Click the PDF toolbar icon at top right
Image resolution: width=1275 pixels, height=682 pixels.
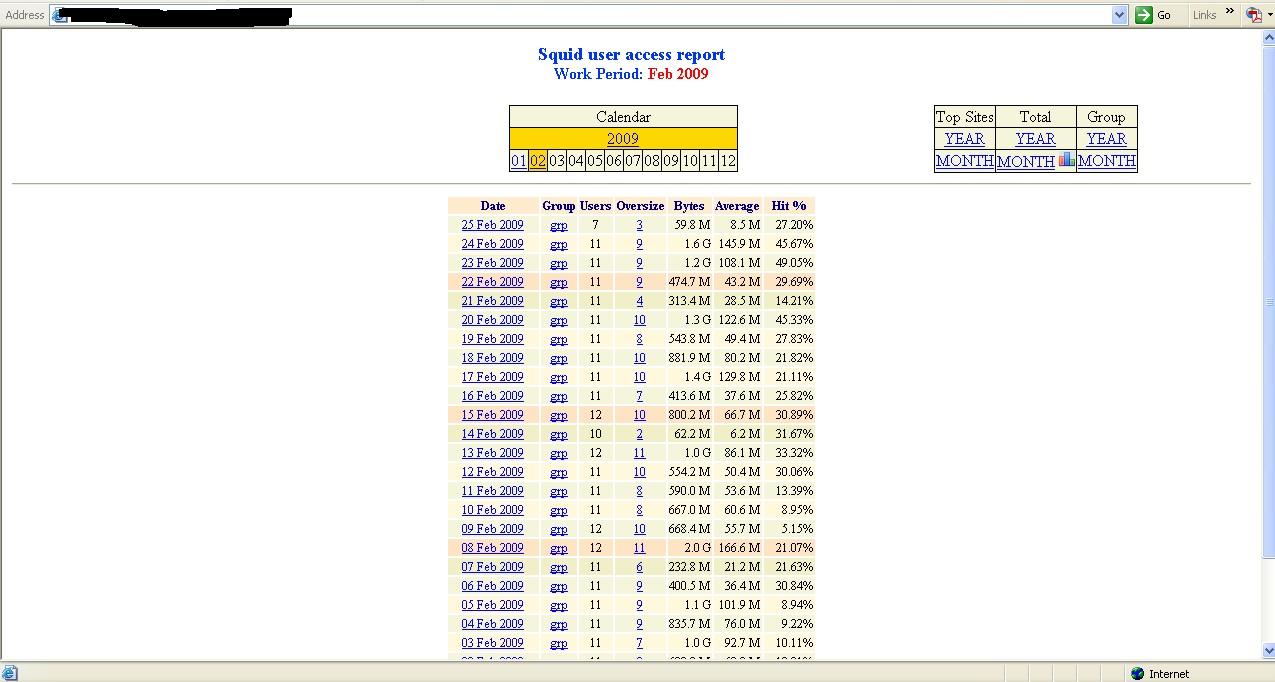tap(1253, 15)
